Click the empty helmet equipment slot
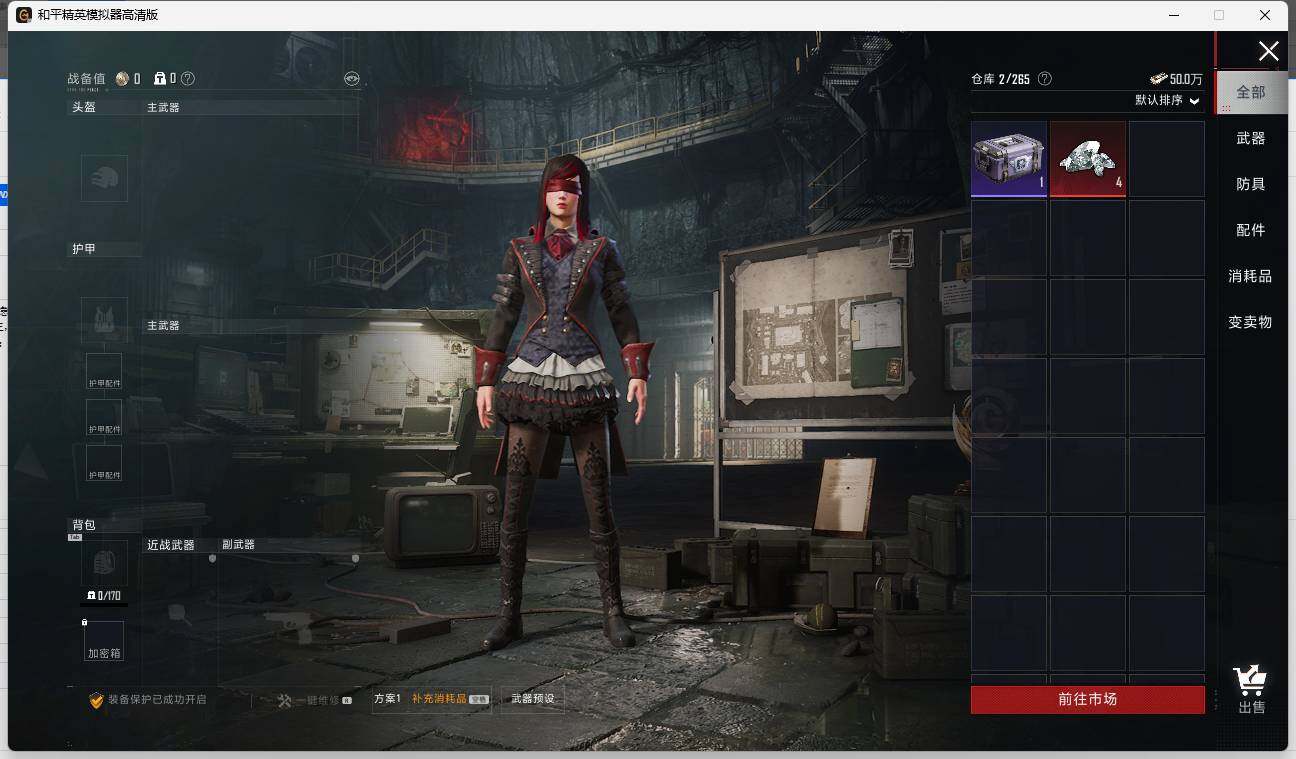1296x759 pixels. click(104, 178)
